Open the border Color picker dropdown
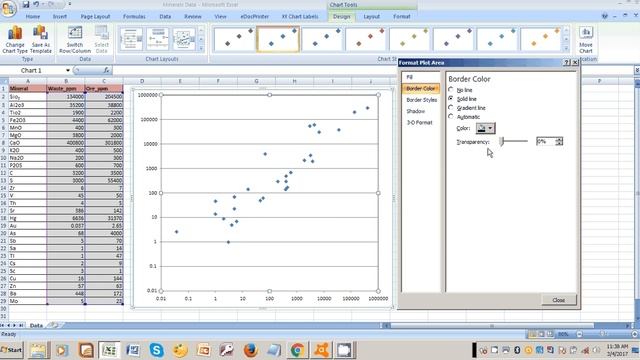 click(485, 128)
